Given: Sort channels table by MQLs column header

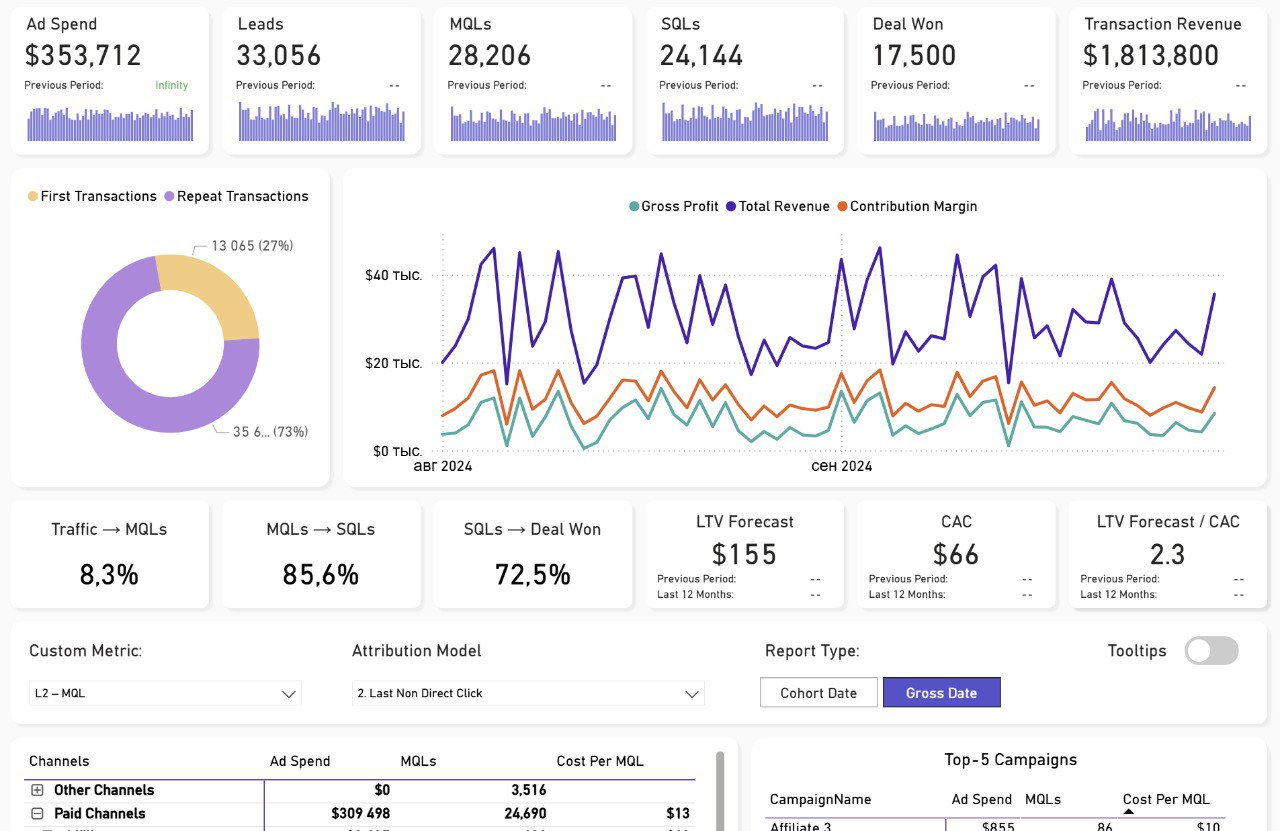Looking at the screenshot, I should 418,761.
